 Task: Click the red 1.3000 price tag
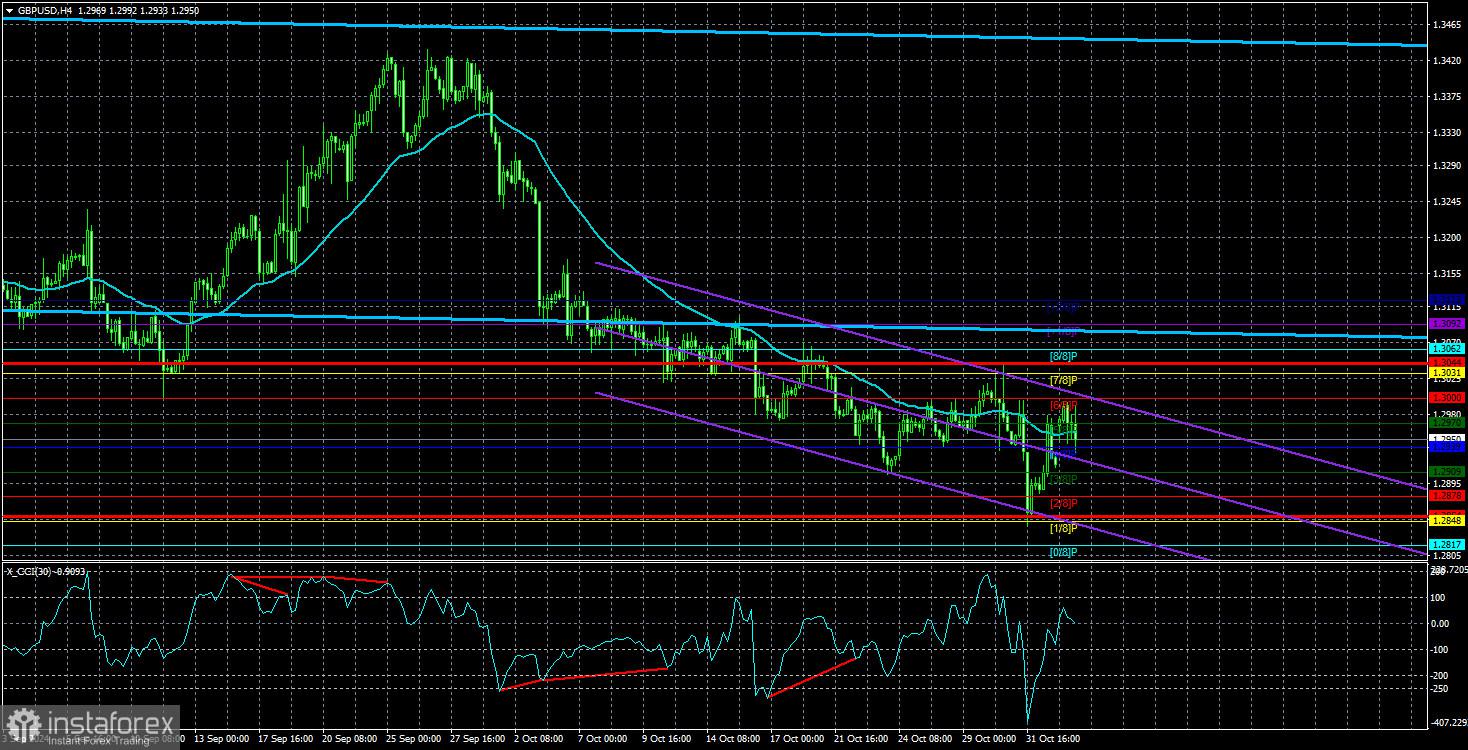pyautogui.click(x=1447, y=398)
